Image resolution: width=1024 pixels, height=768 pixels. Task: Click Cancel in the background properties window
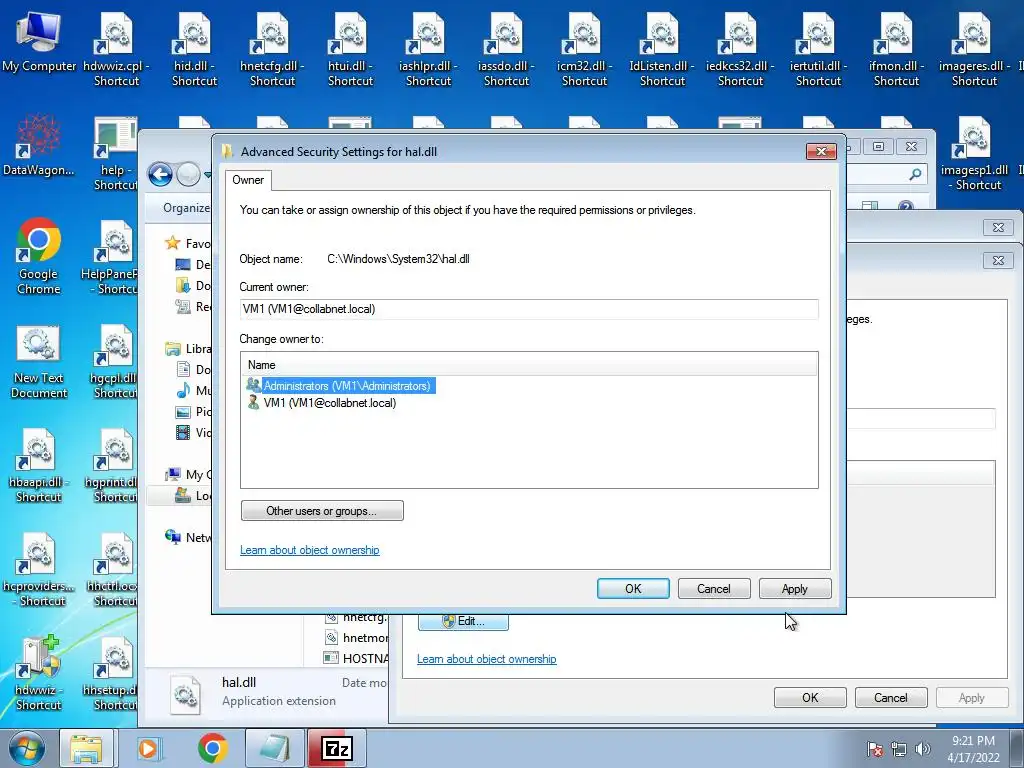pos(891,697)
